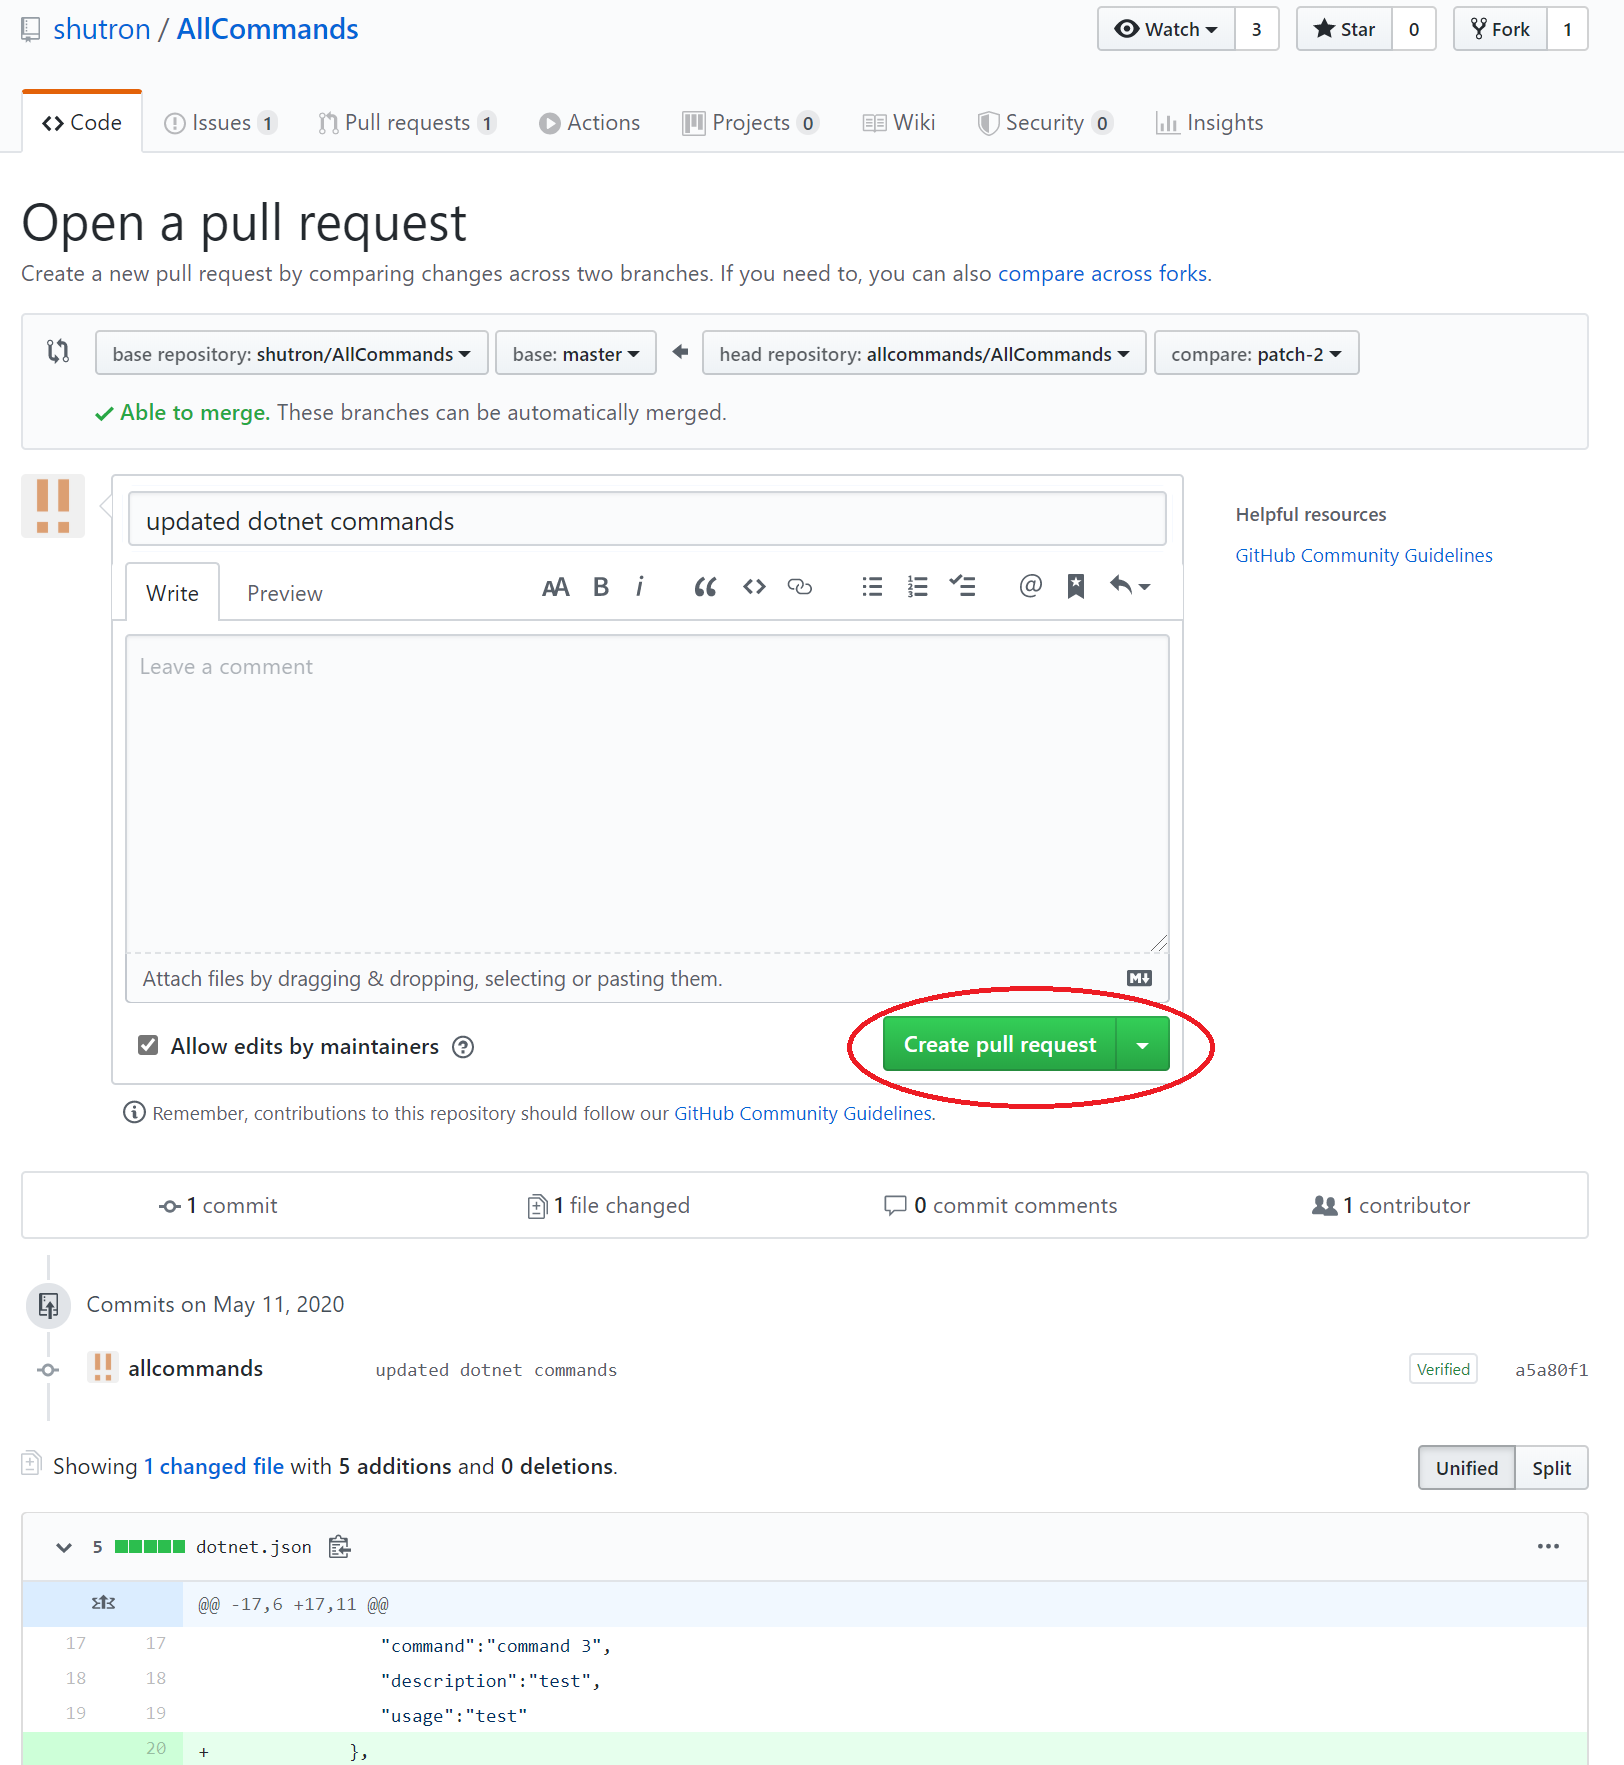The image size is (1624, 1765).
Task: Open the fork count of 1
Action: point(1568,30)
